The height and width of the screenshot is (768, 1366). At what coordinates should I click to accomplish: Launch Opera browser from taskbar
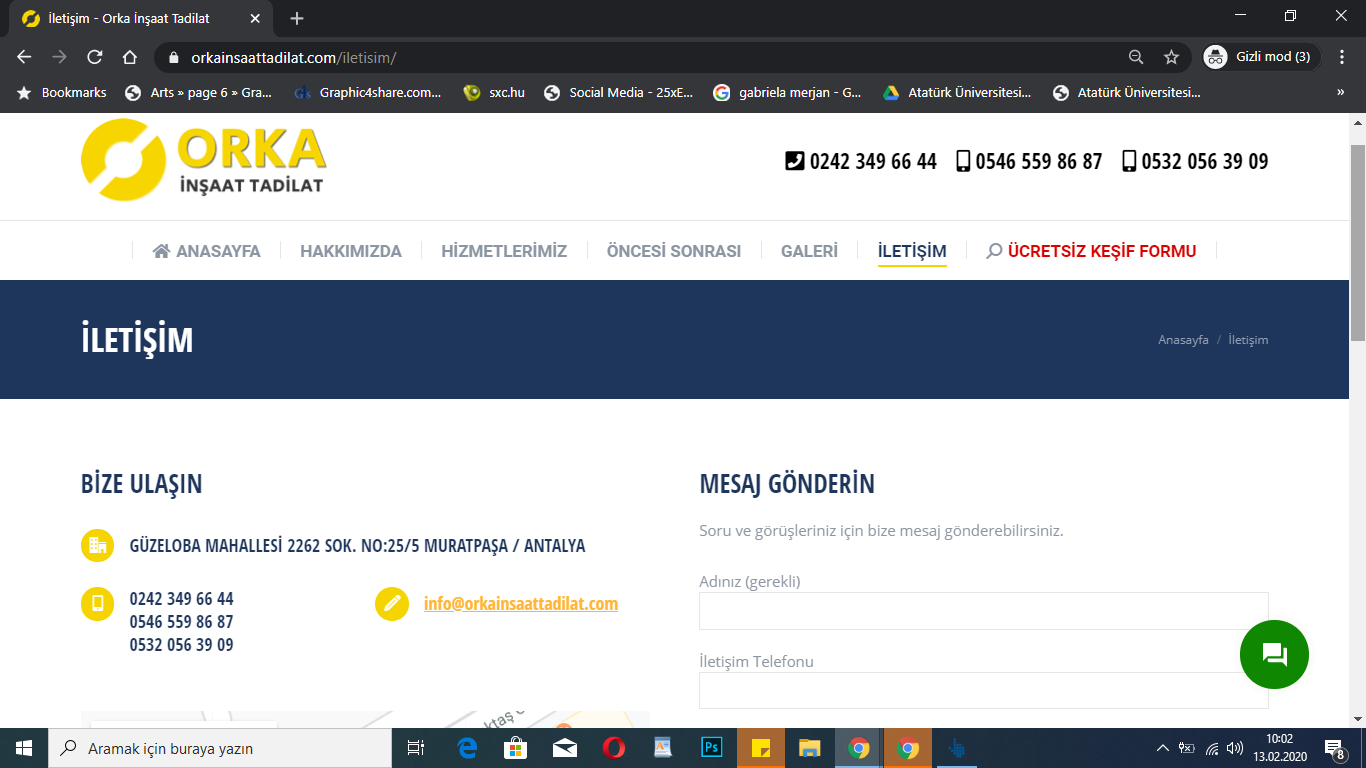pos(614,748)
